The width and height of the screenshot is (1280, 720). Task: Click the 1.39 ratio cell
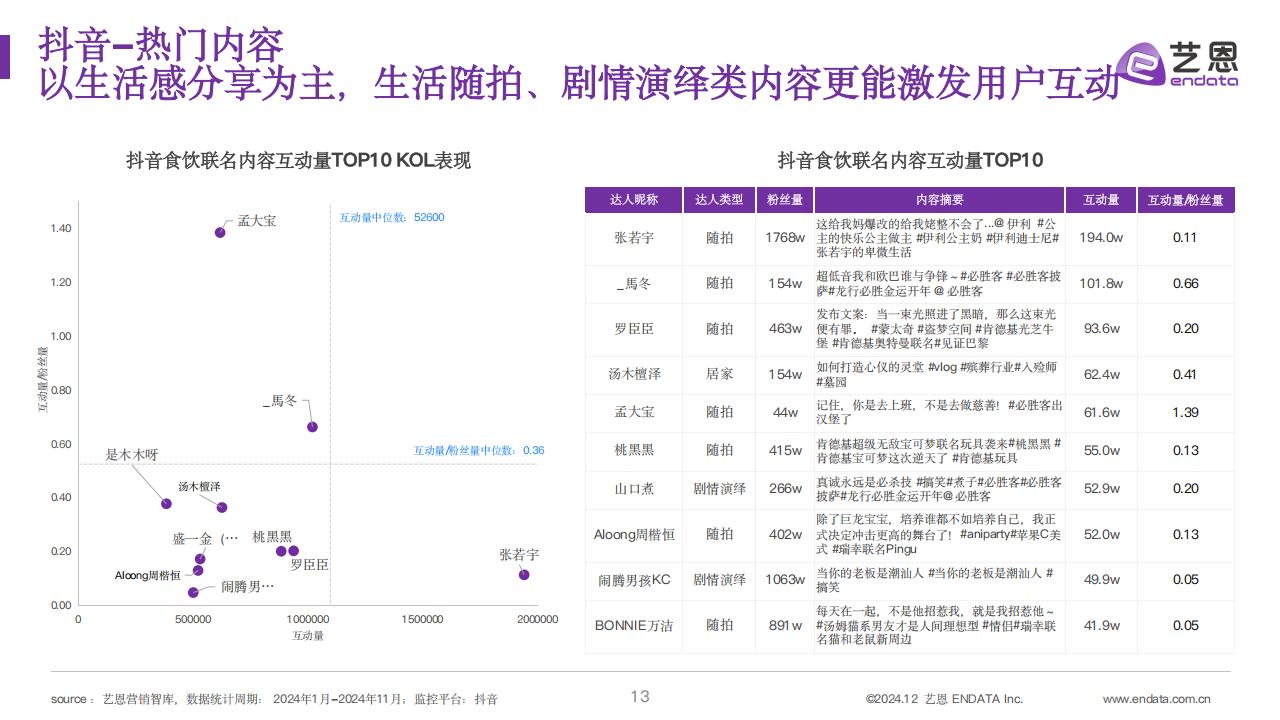[x=1185, y=412]
